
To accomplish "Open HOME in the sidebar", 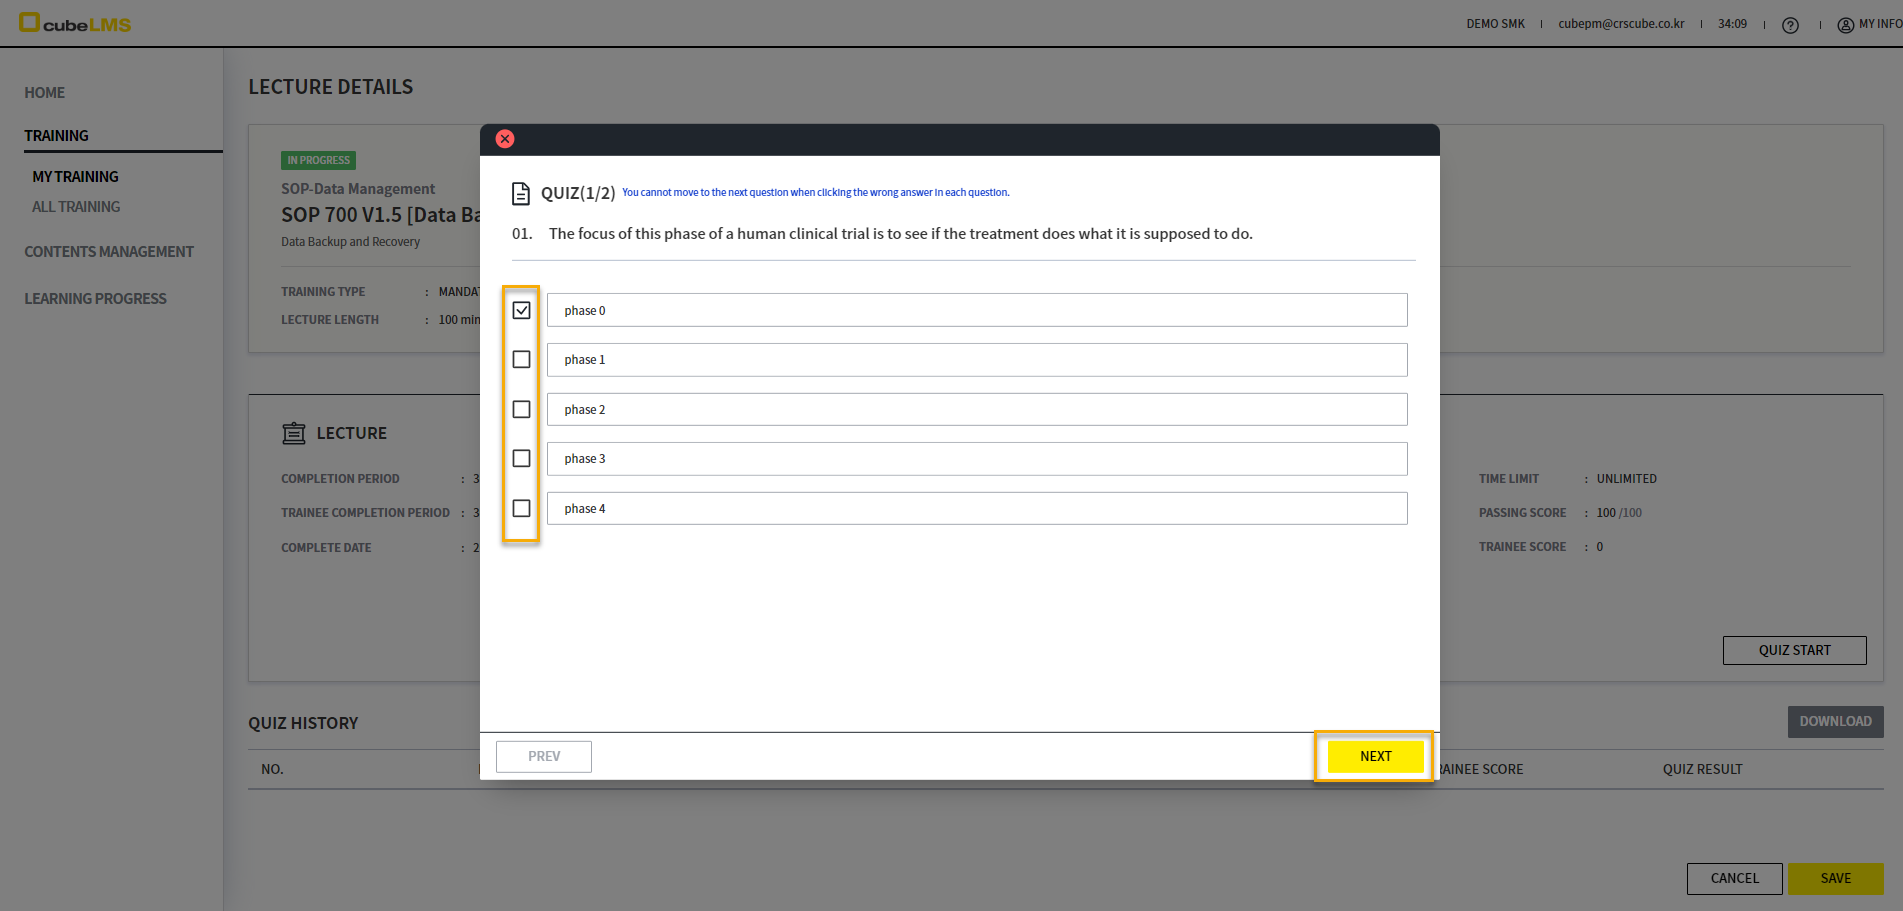I will (x=45, y=93).
